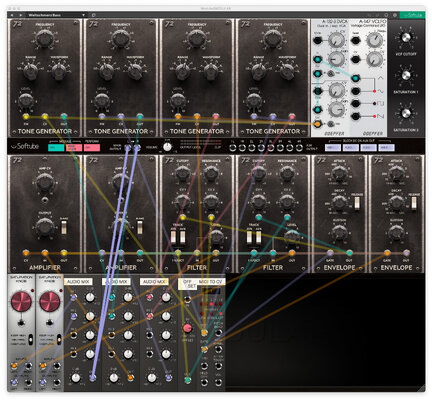Screen dimensions: 432x400
Task: Click the third Tone Generator OUT jack
Action: [x=216, y=117]
